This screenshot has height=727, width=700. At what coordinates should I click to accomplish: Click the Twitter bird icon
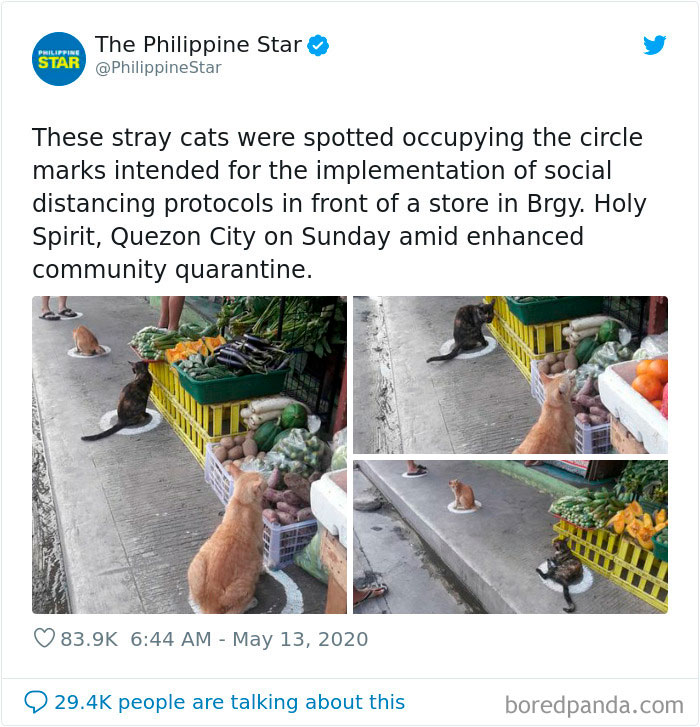[x=655, y=45]
